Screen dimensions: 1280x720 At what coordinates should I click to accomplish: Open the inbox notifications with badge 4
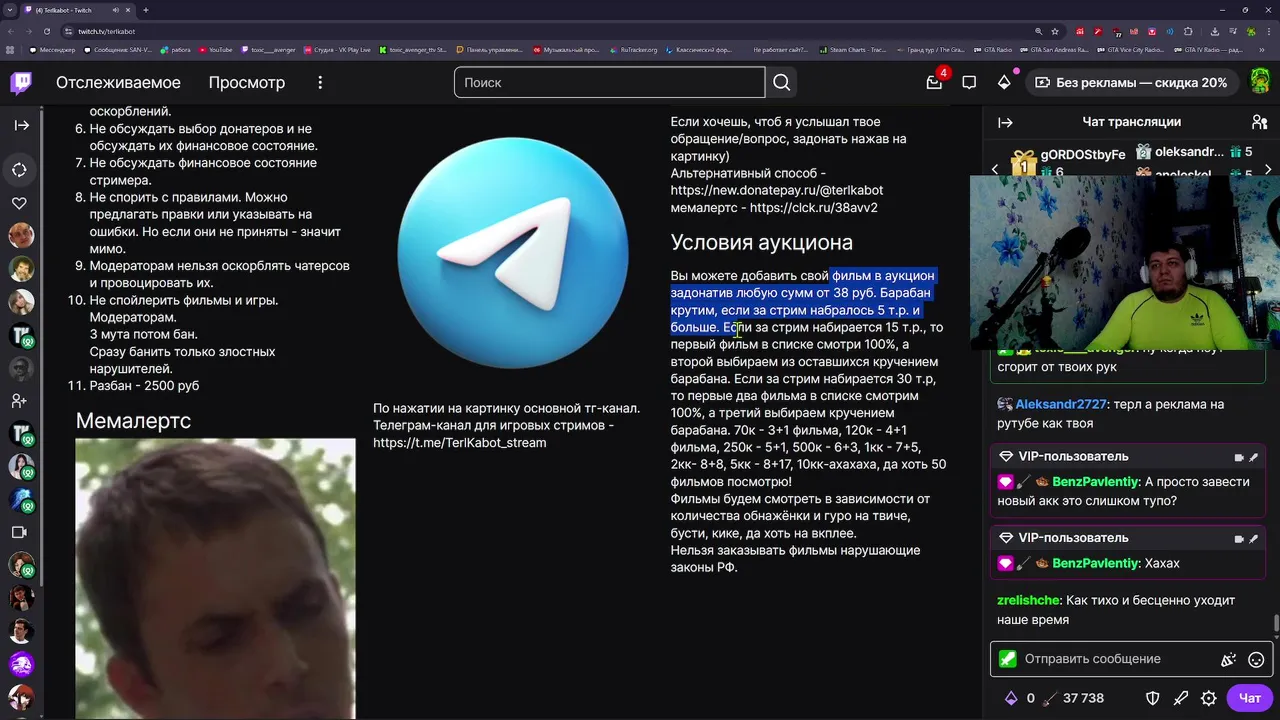(x=934, y=82)
